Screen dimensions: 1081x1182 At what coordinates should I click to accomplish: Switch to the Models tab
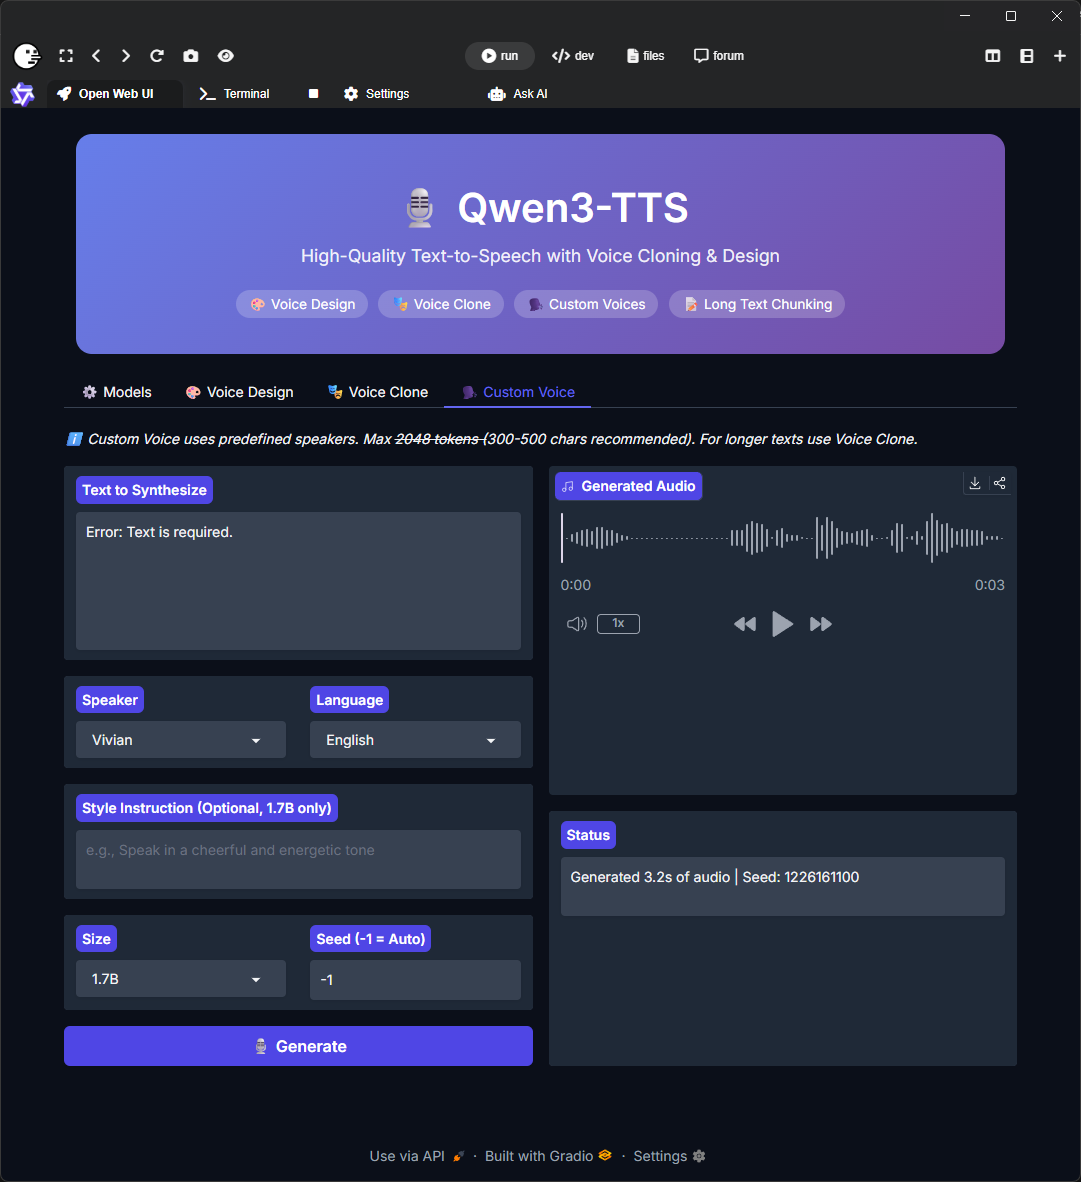coord(117,392)
